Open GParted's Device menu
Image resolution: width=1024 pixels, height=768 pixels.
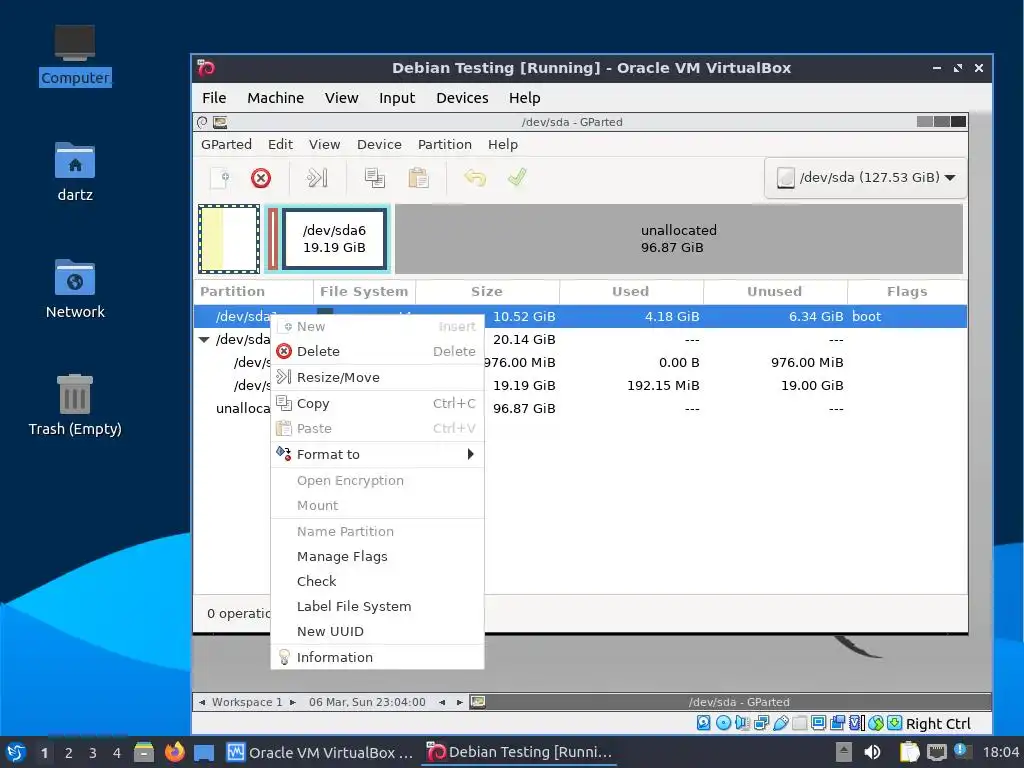click(x=379, y=144)
